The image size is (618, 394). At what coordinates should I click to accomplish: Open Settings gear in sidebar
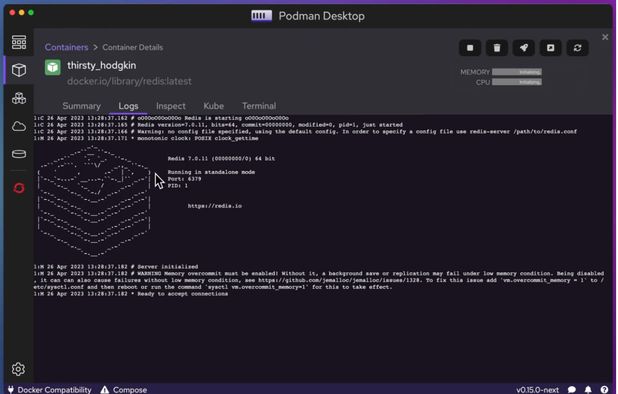click(x=18, y=369)
